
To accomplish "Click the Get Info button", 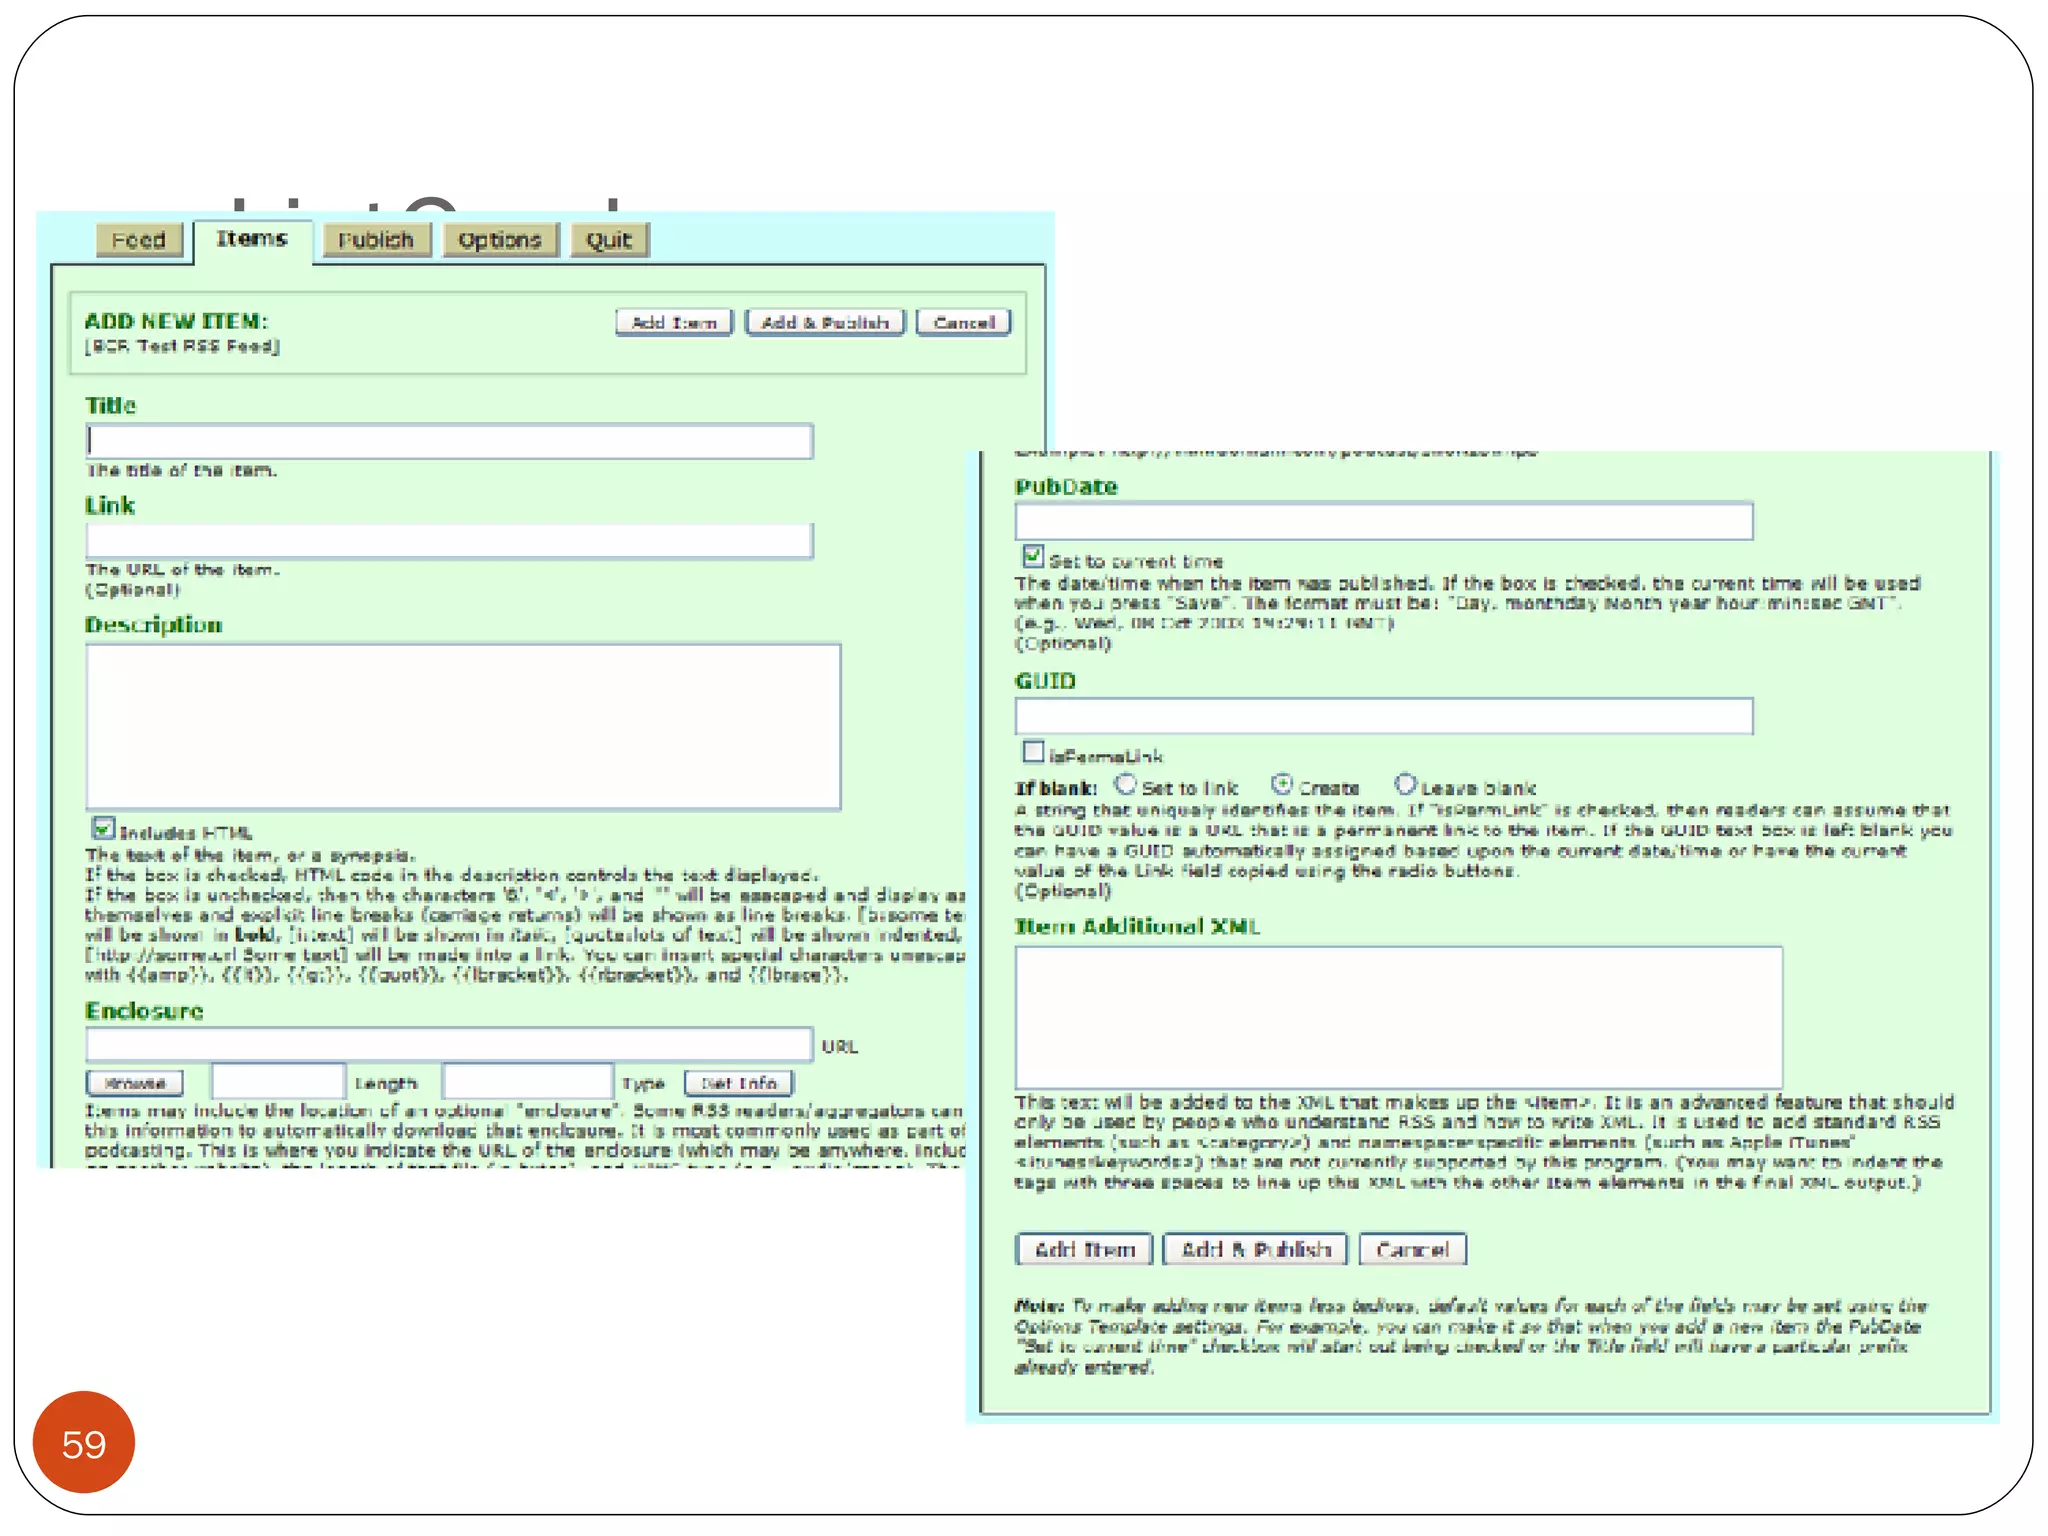I will pos(738,1083).
